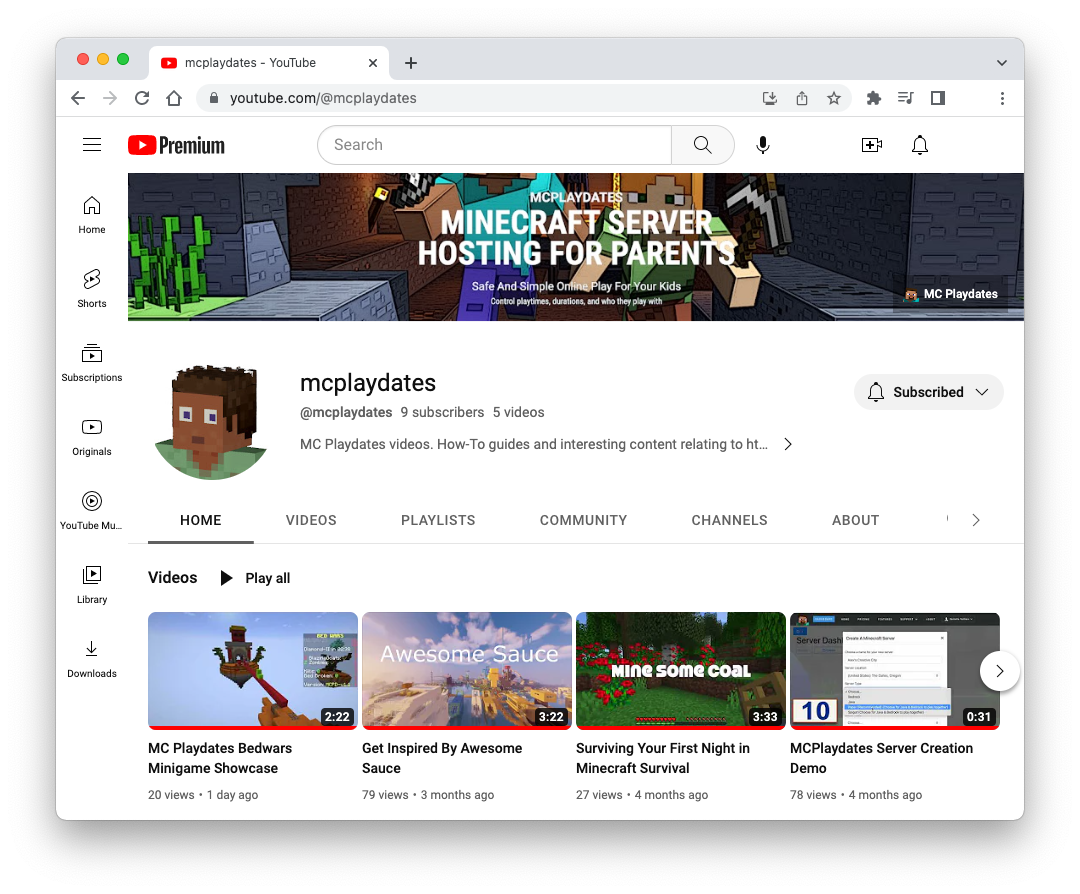Open YouTube Originals from the sidebar
This screenshot has width=1080, height=894.
(91, 437)
